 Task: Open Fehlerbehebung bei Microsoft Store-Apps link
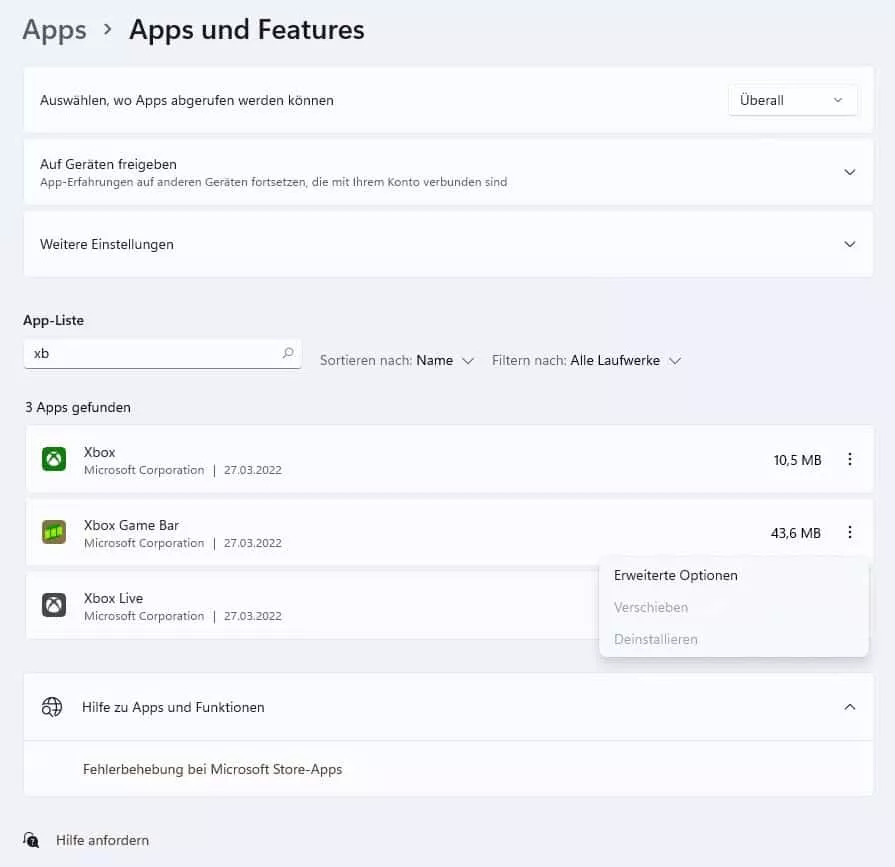pos(212,769)
